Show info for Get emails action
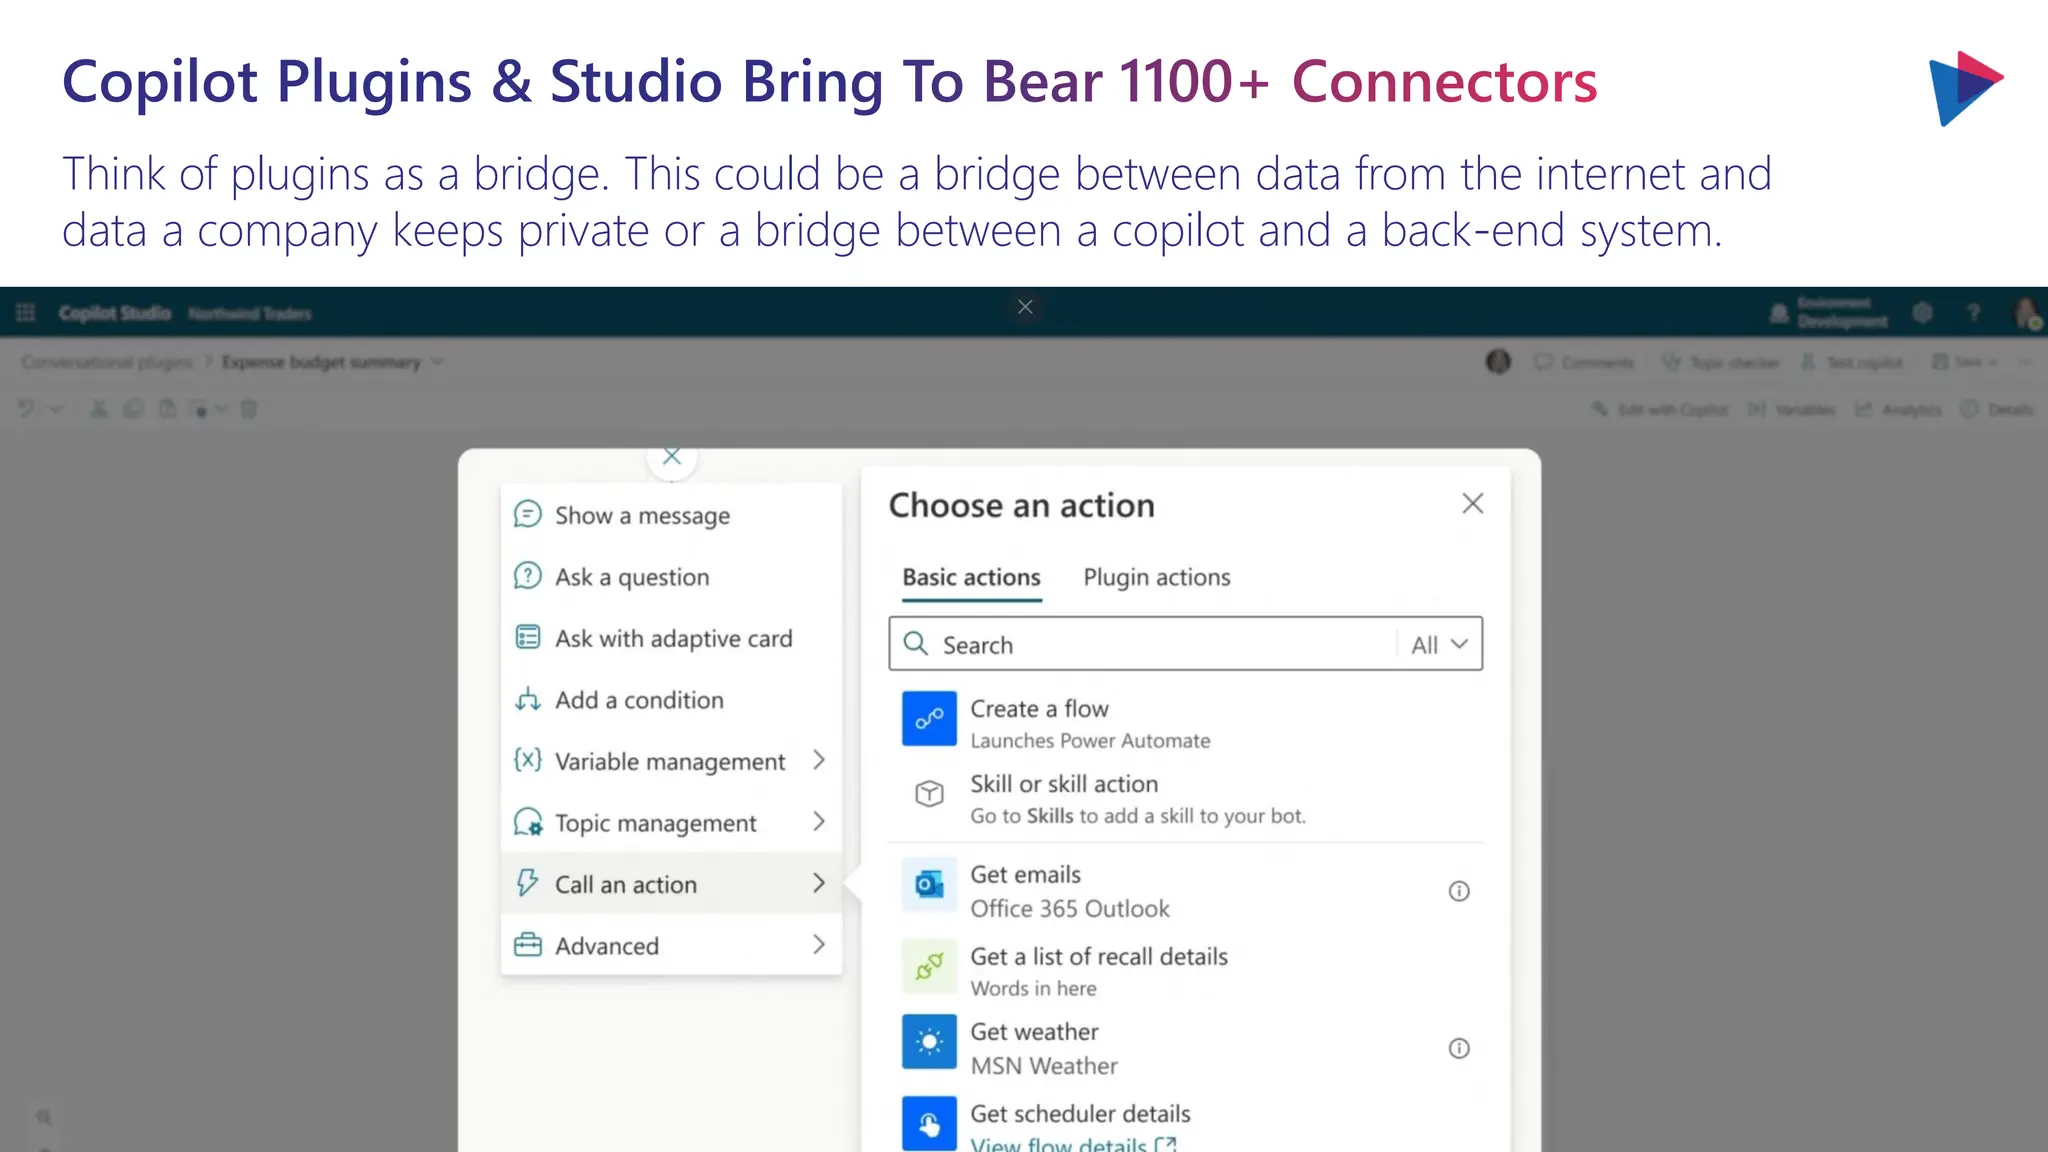Screen dimensions: 2048x1152 click(1459, 891)
